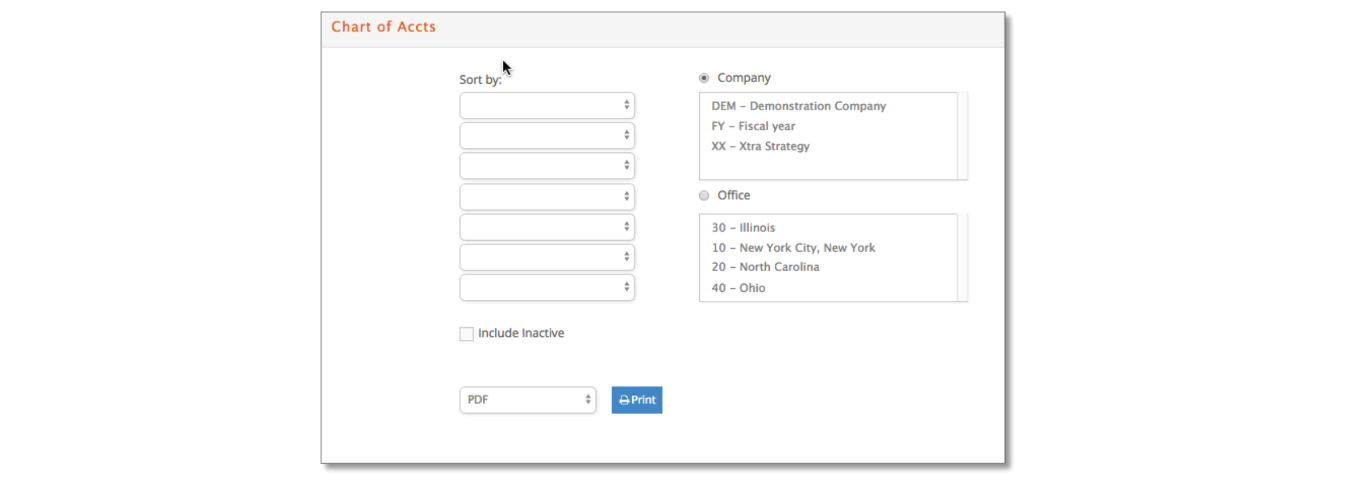
Task: Pick 10 – New York City office
Action: pyautogui.click(x=793, y=248)
